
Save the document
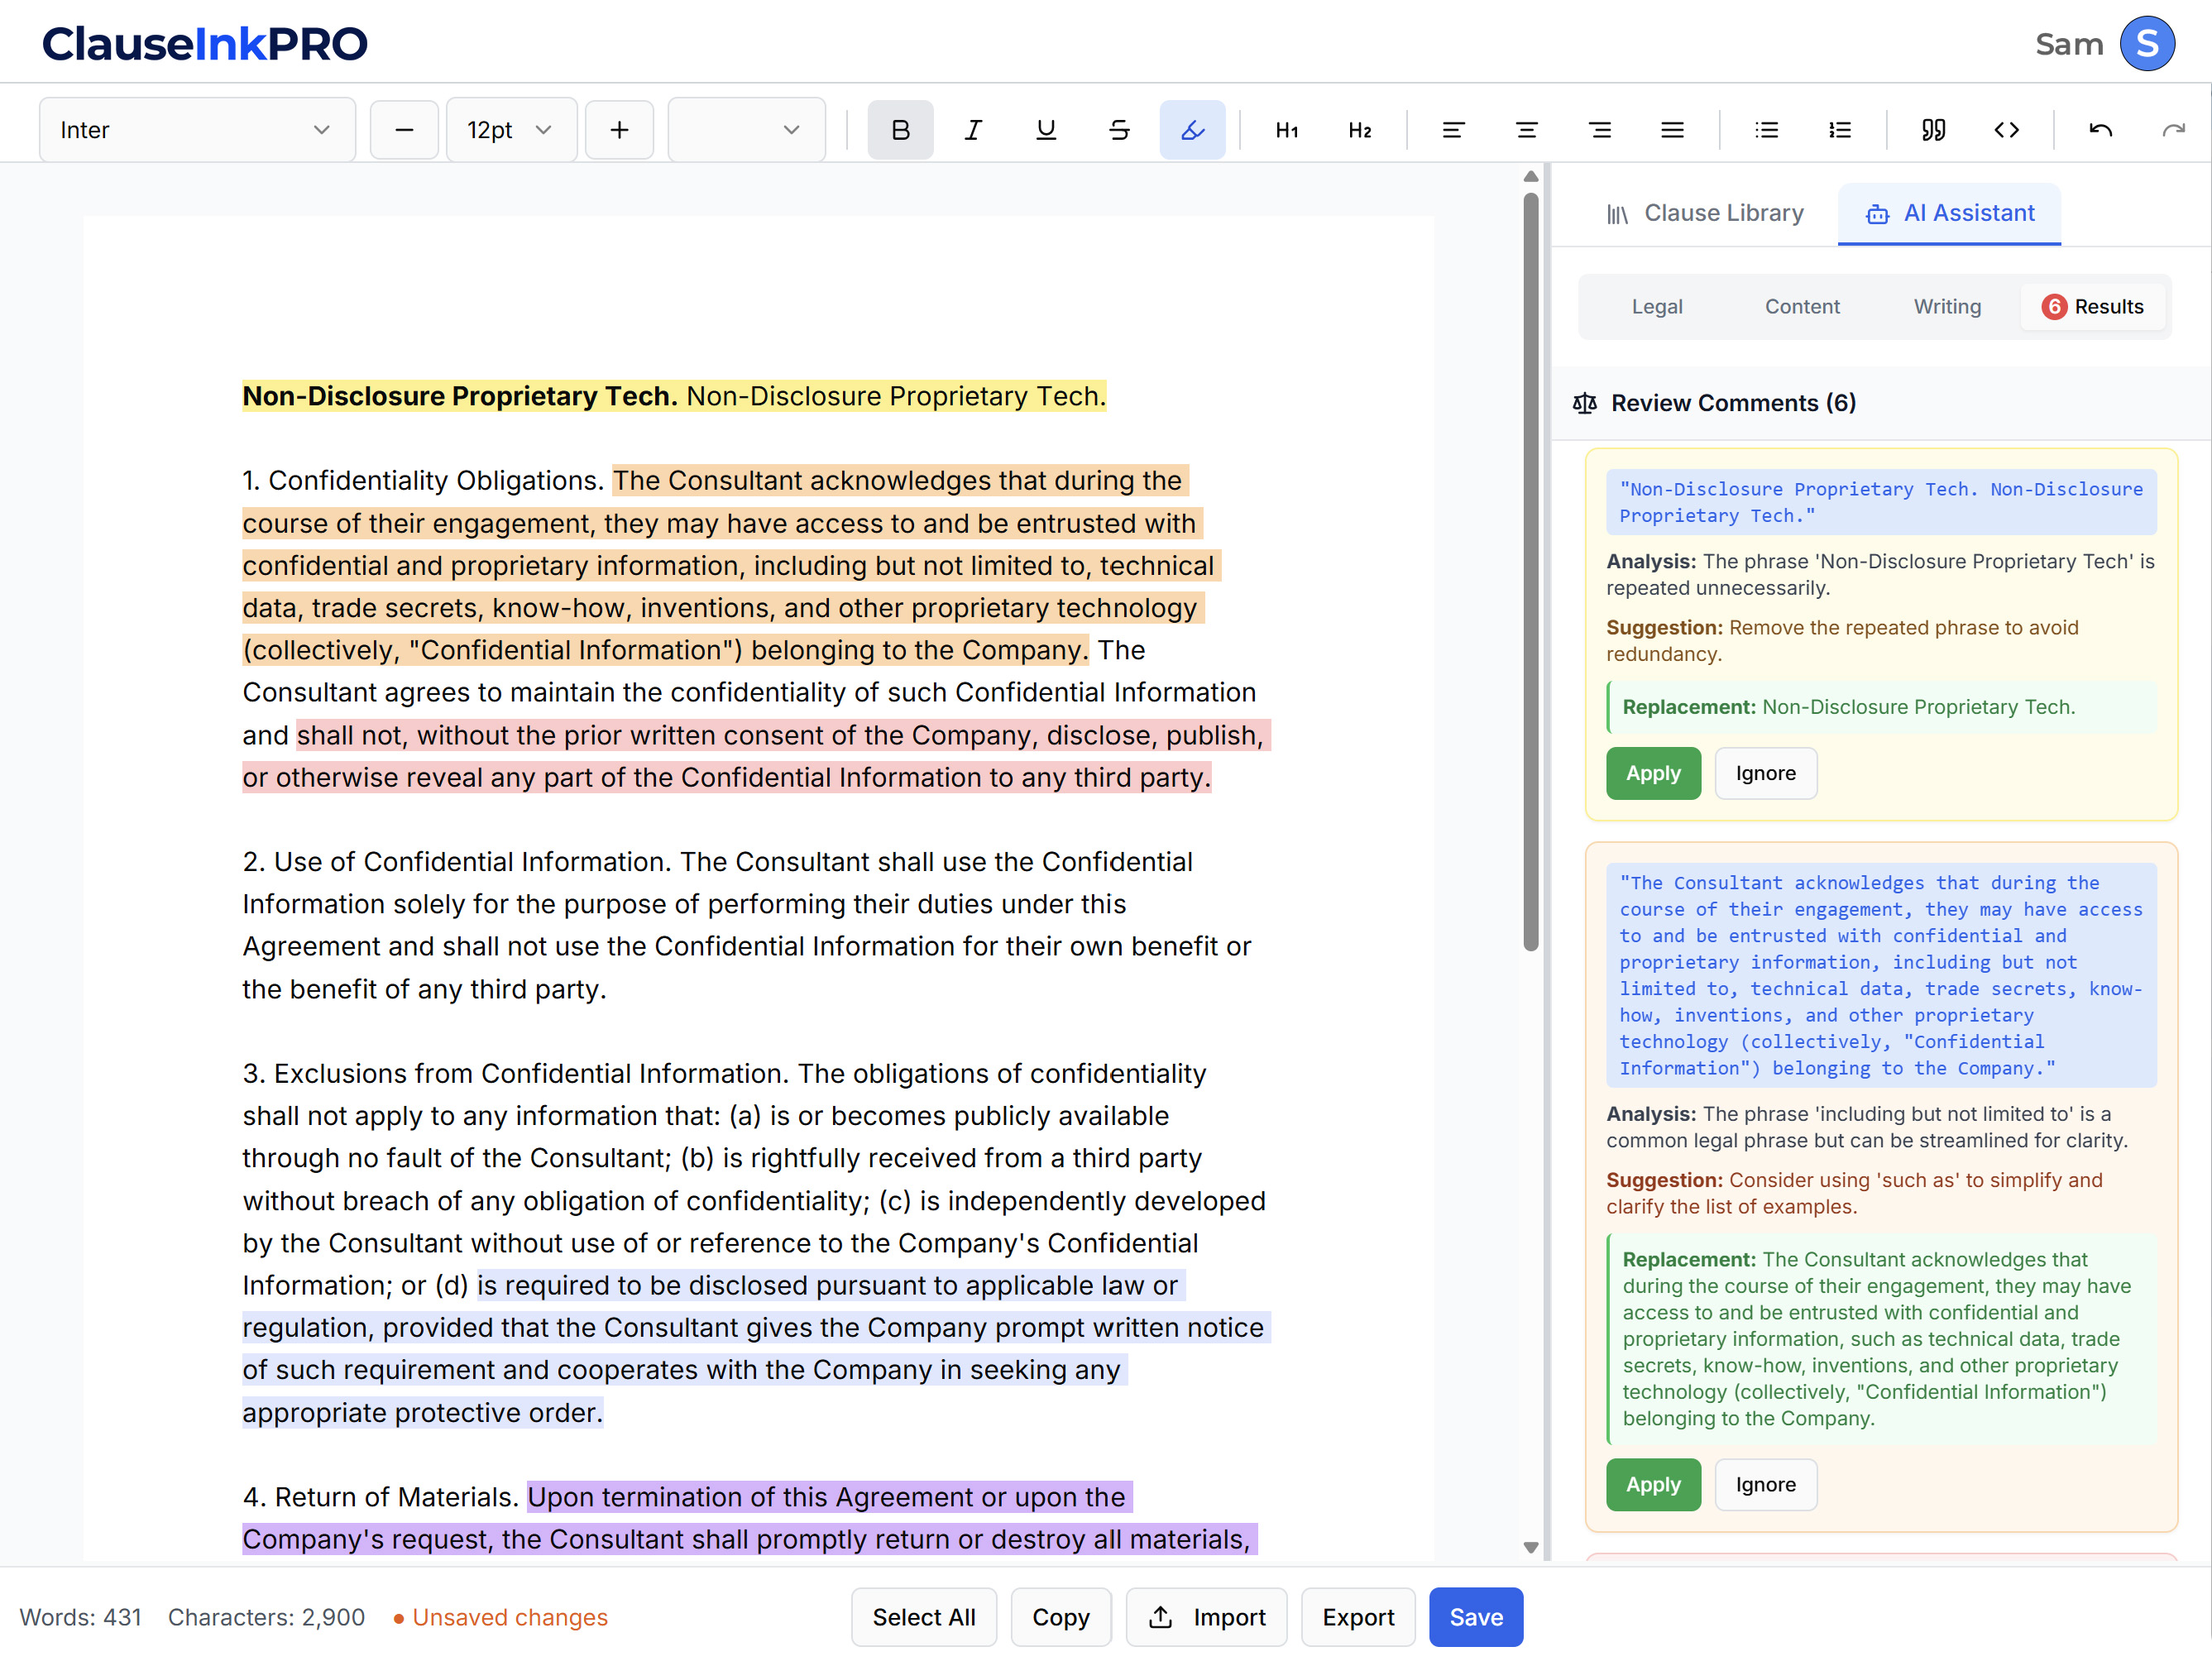pyautogui.click(x=1475, y=1616)
